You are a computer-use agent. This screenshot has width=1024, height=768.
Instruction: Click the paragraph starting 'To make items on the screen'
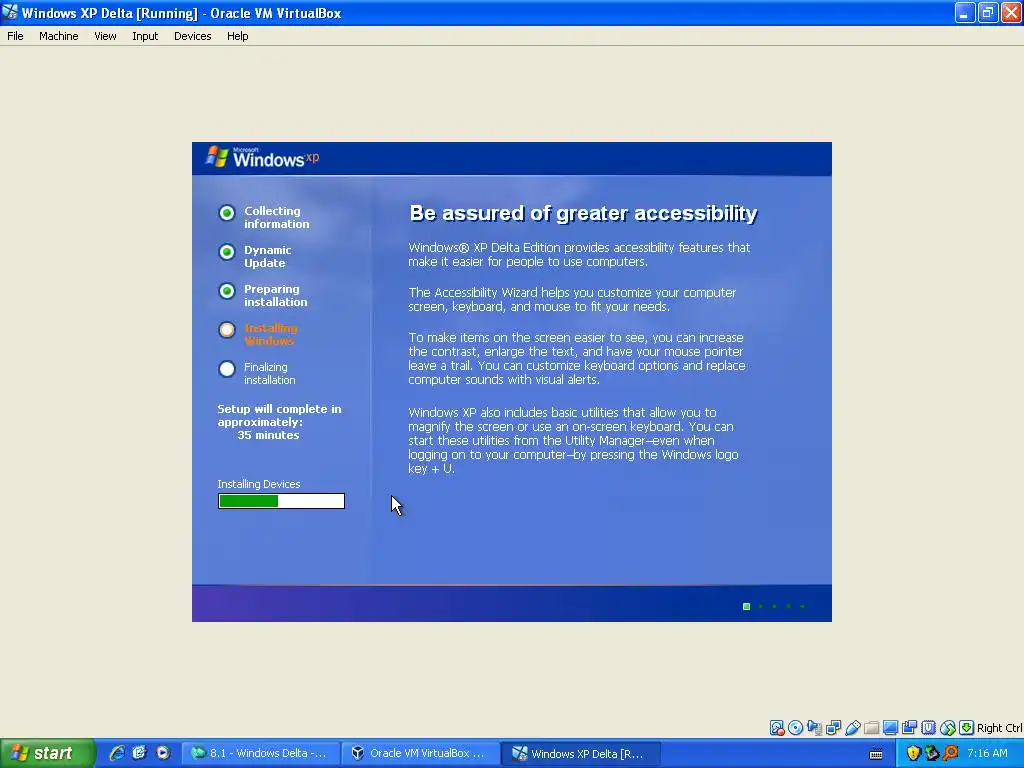coord(577,359)
